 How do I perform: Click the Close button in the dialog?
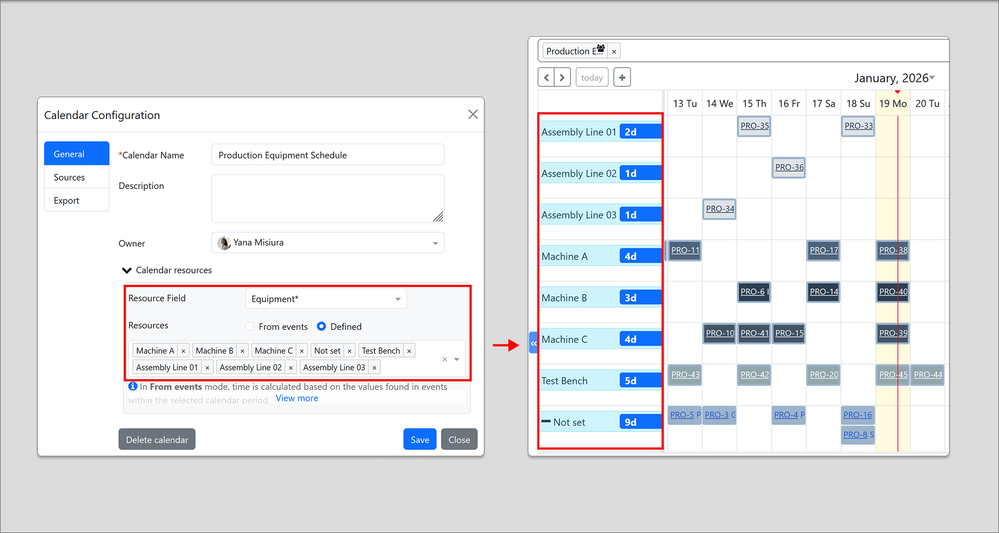pyautogui.click(x=459, y=439)
